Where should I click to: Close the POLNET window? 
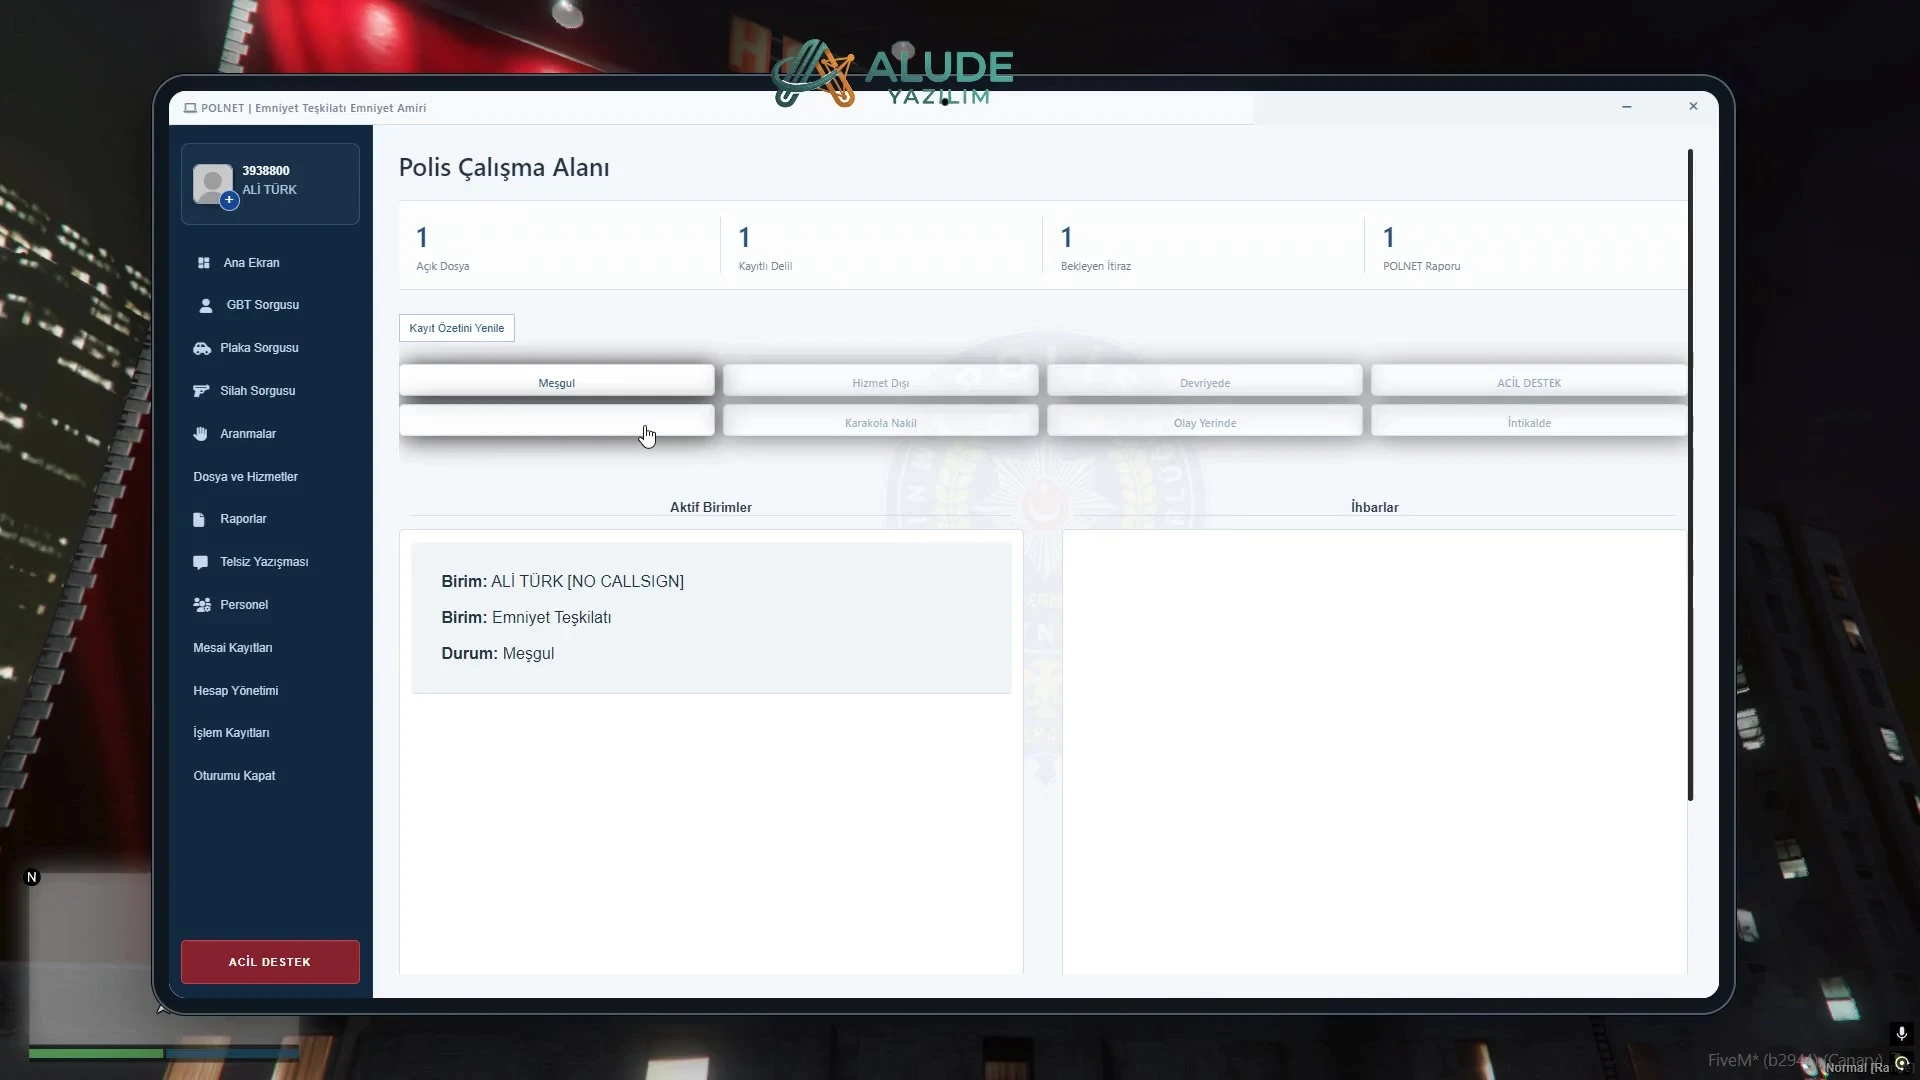point(1693,106)
